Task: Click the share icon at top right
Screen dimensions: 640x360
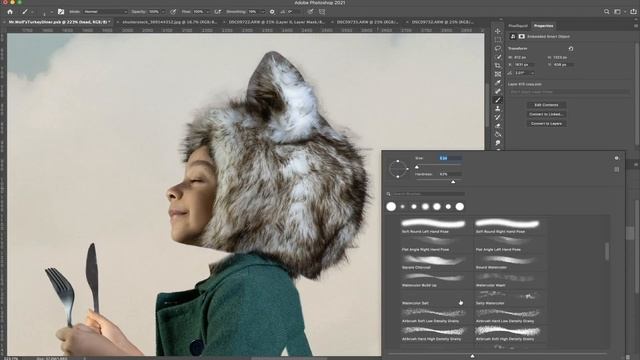Action: 633,12
